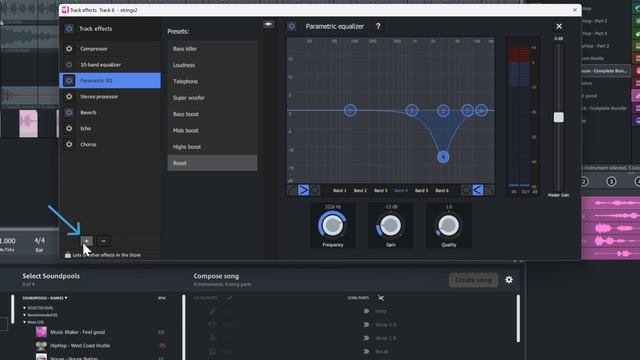The image size is (640, 360).
Task: Click the Verse 1 A song part icon
Action: [366, 324]
